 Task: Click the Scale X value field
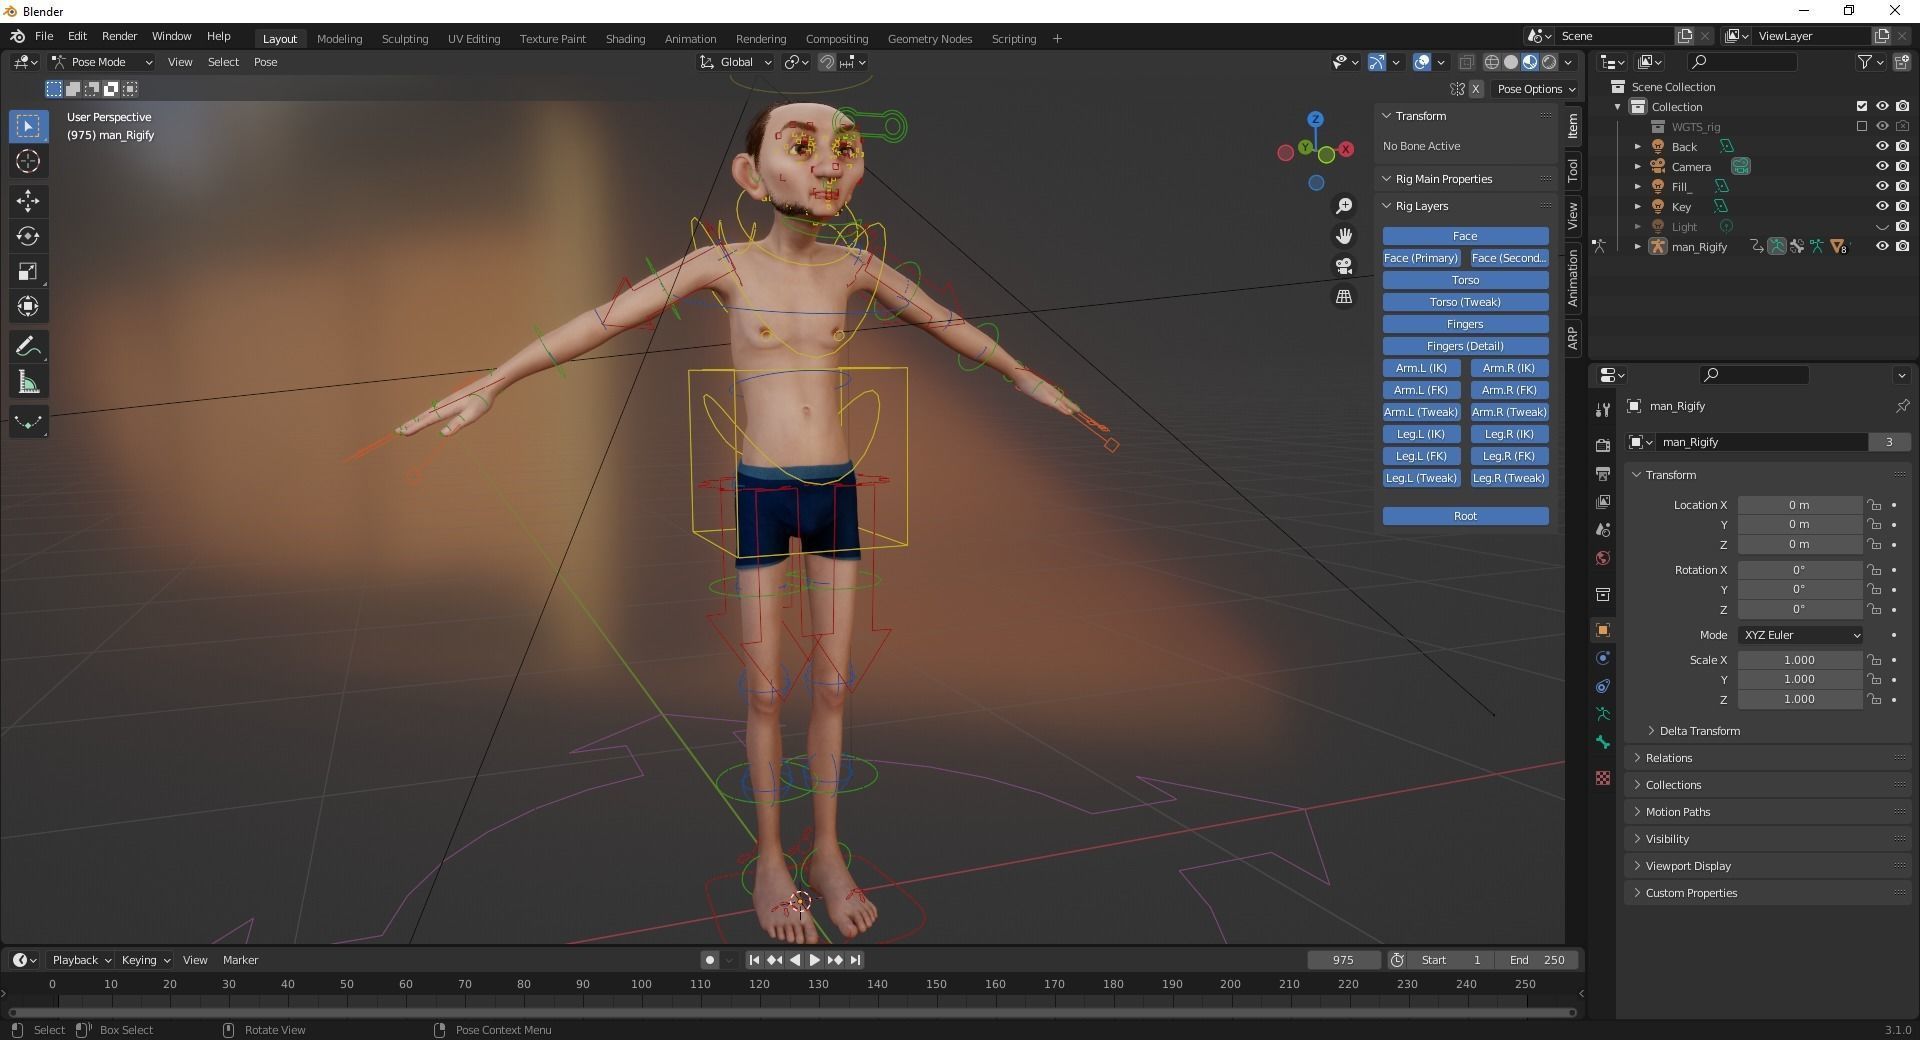(1799, 660)
